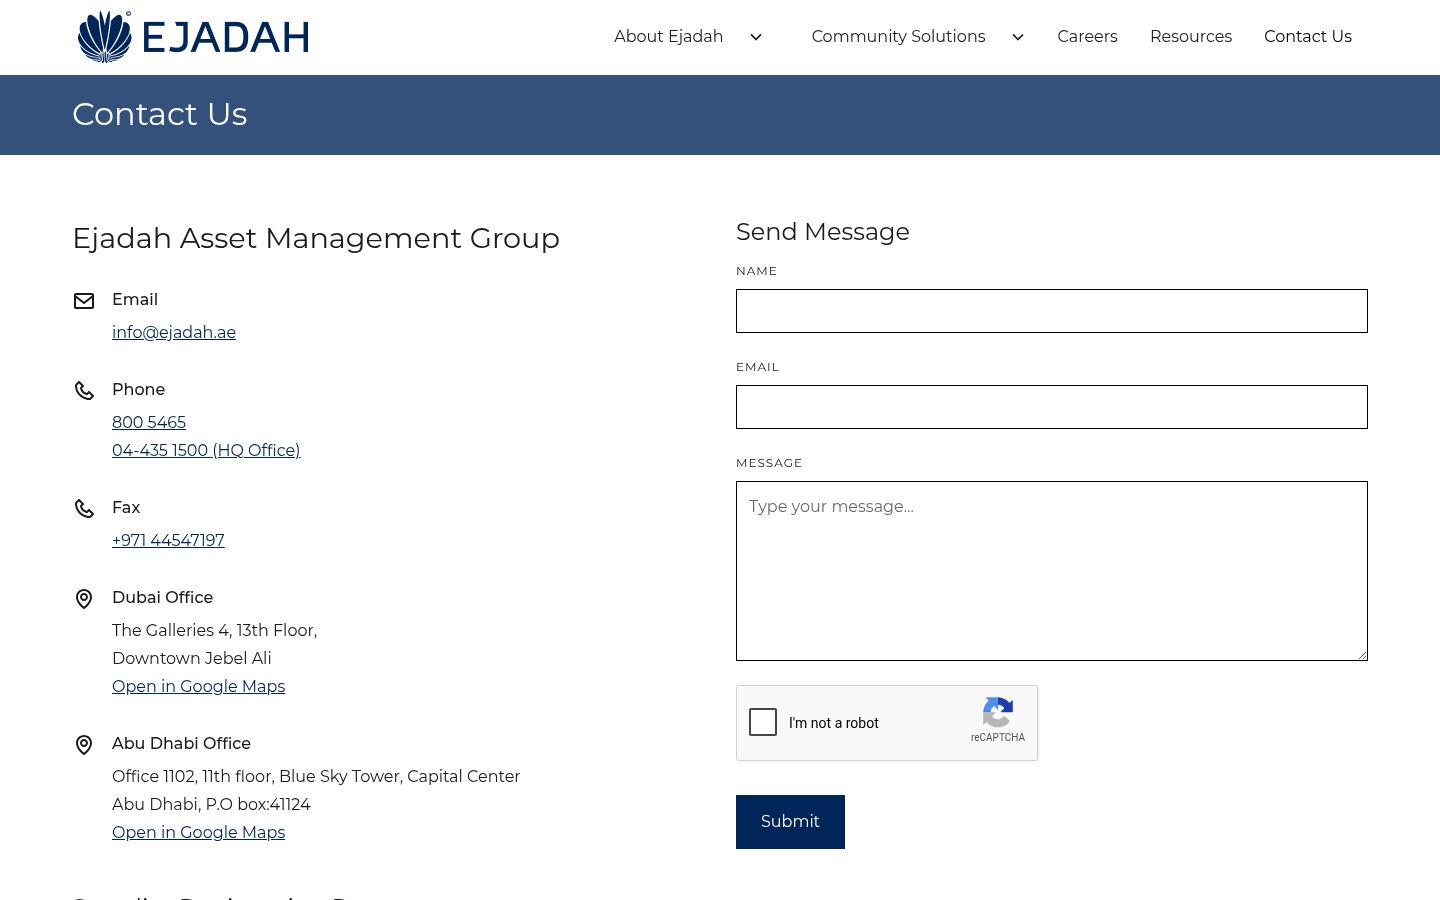Open Google Maps link for Dubai Office

[198, 686]
